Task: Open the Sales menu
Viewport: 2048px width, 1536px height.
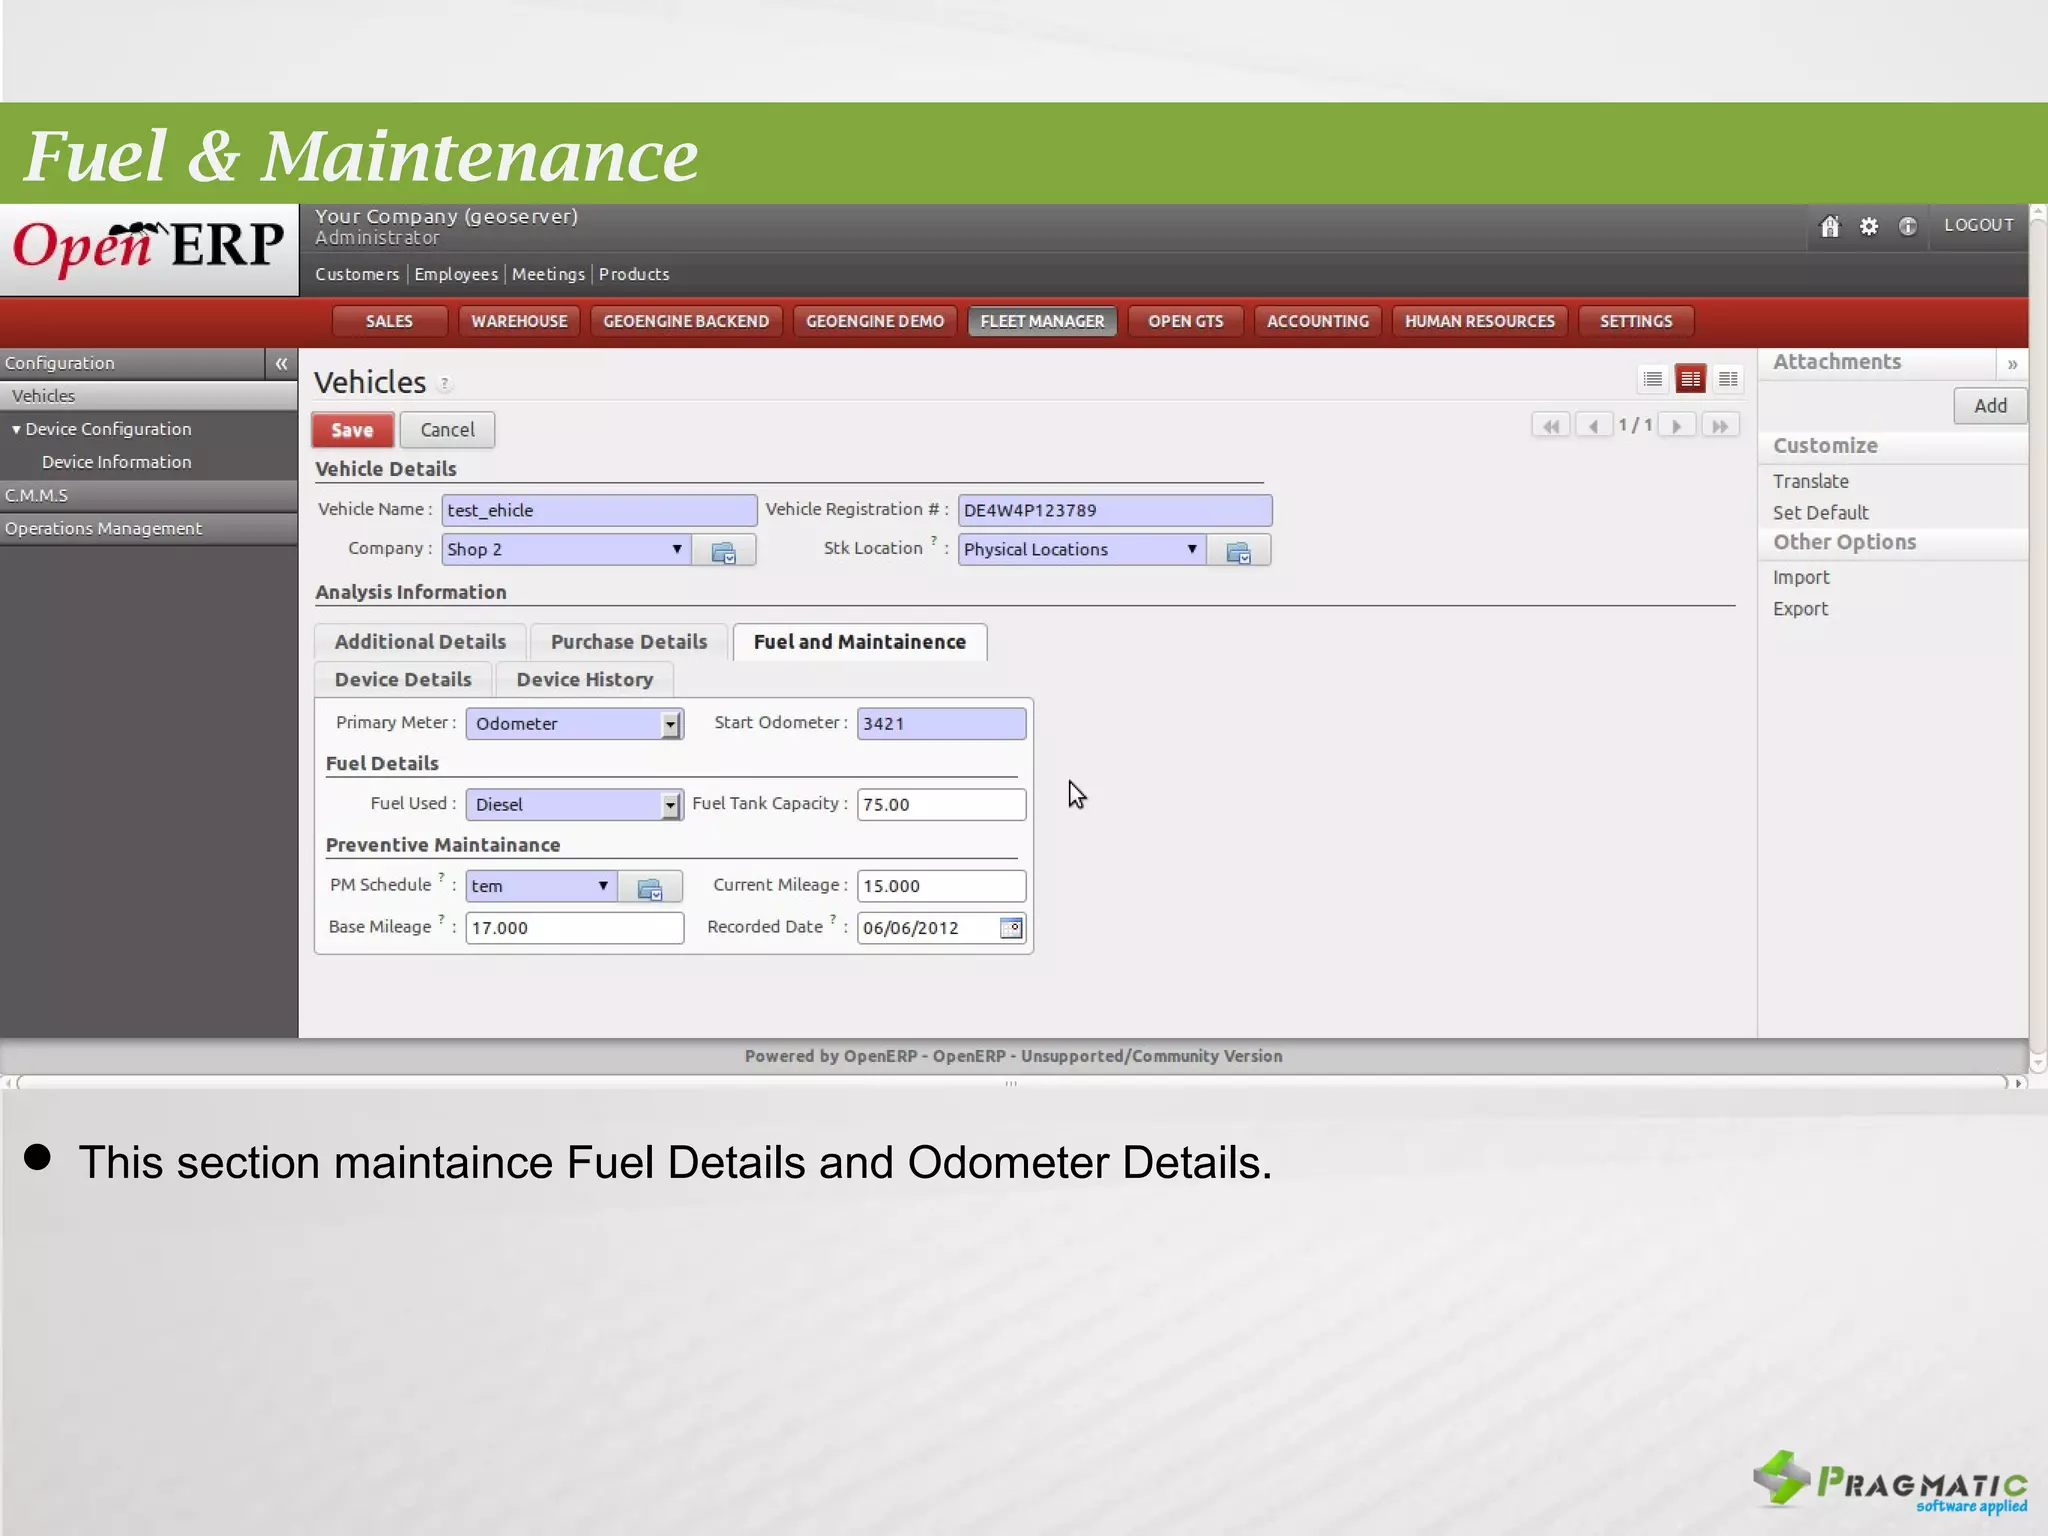Action: pyautogui.click(x=389, y=321)
